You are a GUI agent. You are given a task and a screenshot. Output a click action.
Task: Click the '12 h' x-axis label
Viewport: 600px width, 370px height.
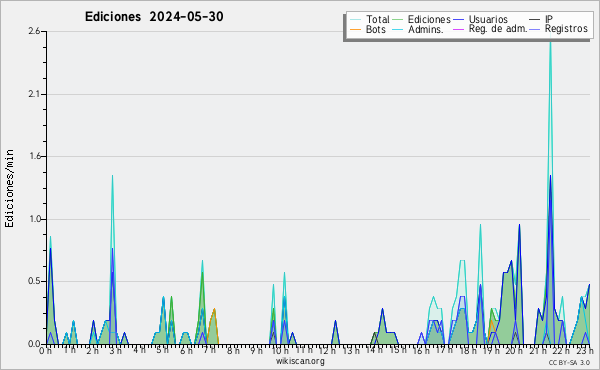(x=327, y=350)
